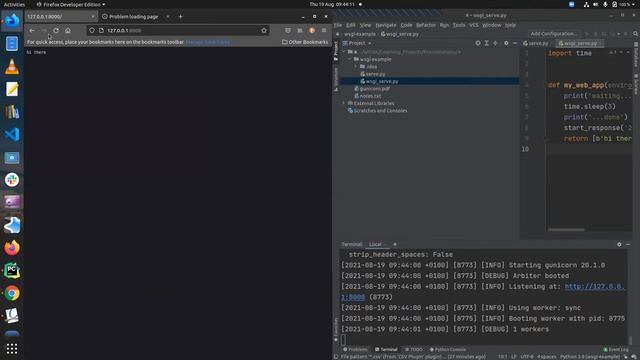Launch VLC from the dock
The height and width of the screenshot is (360, 640).
point(12,67)
